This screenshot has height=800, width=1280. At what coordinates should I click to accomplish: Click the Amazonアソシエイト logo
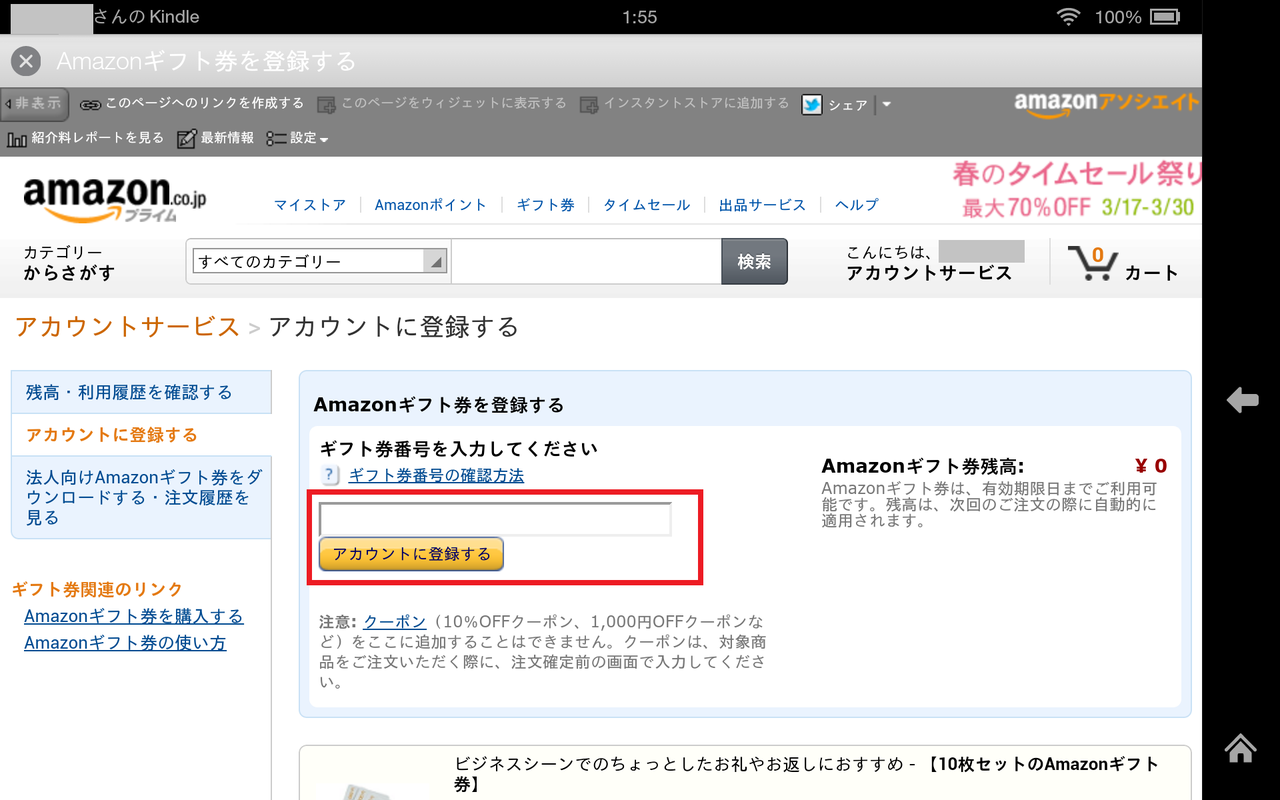(x=1106, y=103)
